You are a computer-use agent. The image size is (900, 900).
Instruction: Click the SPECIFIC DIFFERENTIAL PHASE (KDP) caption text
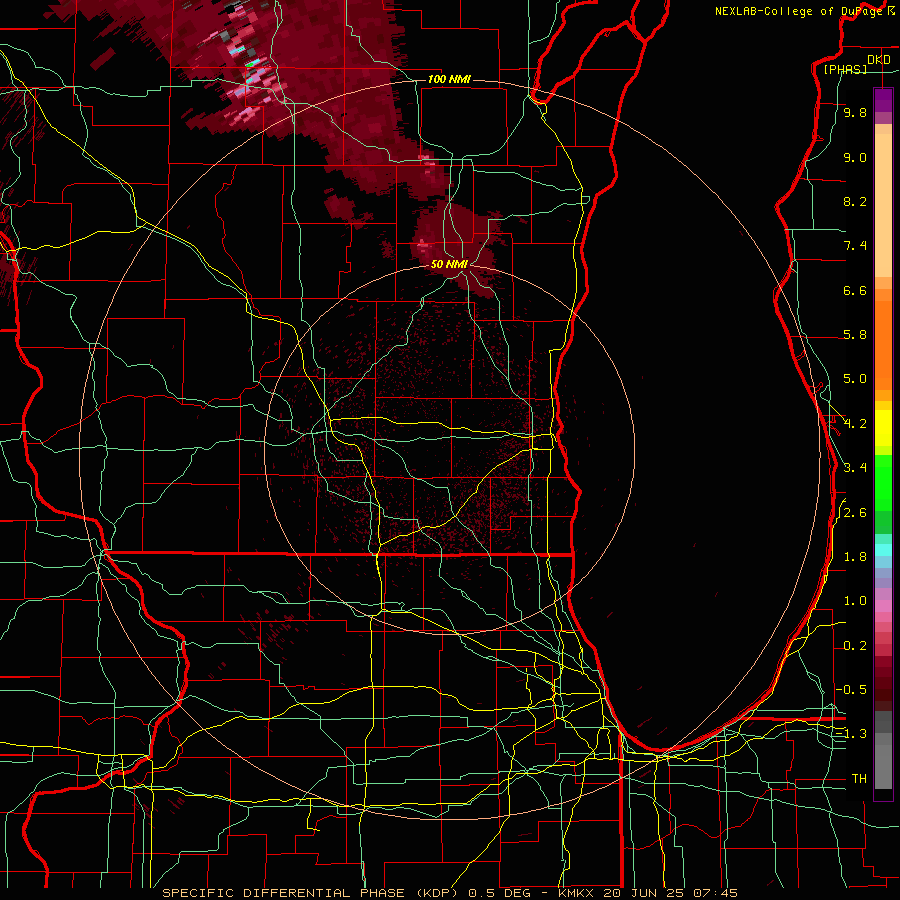(313, 893)
